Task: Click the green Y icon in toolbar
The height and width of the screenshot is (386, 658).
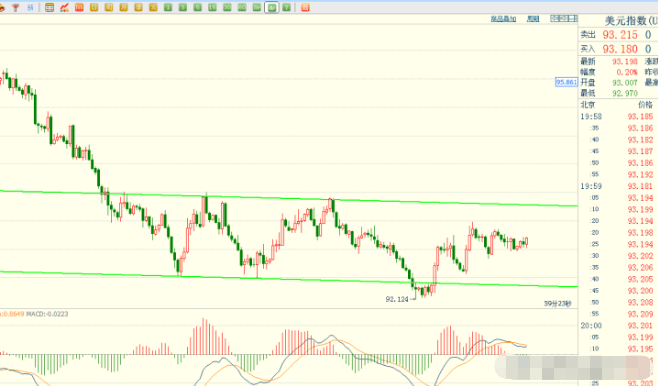Action: pos(287,7)
